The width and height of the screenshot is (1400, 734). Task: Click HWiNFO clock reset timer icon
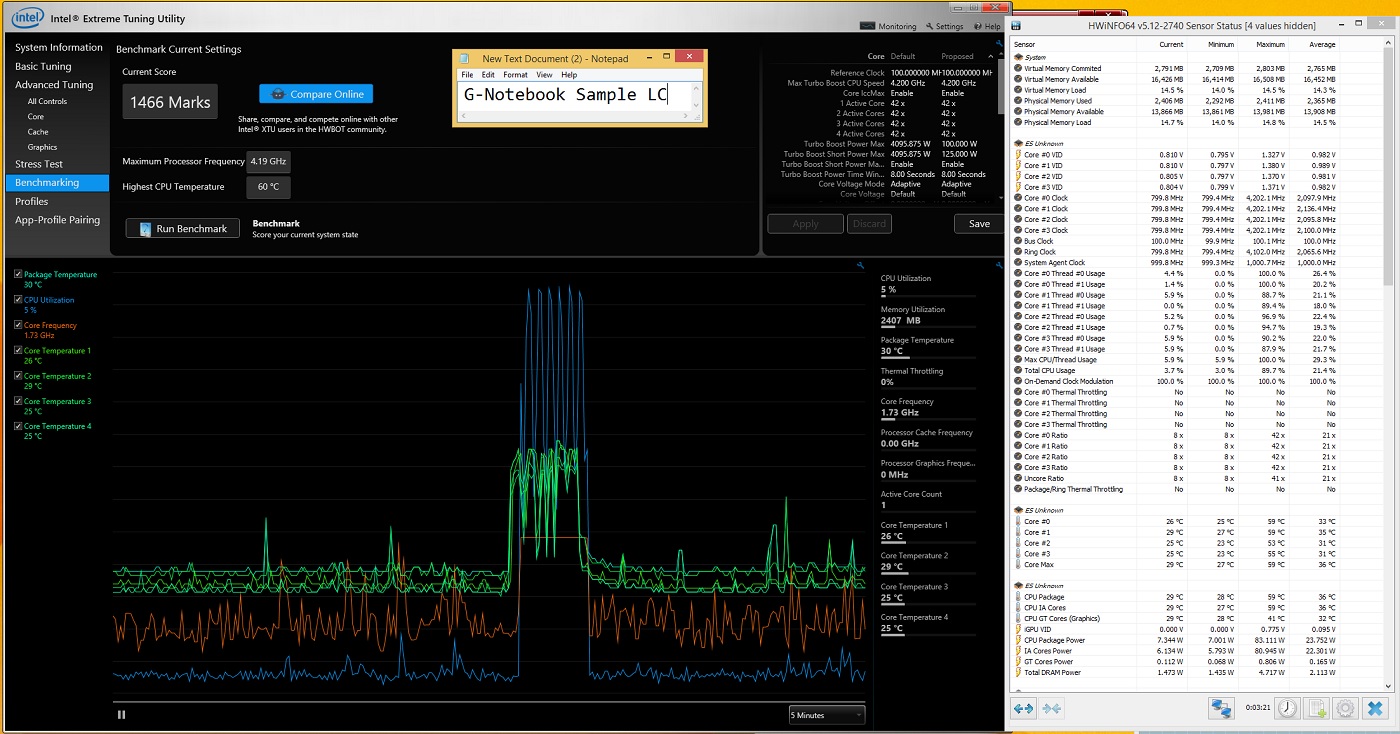(x=1287, y=708)
